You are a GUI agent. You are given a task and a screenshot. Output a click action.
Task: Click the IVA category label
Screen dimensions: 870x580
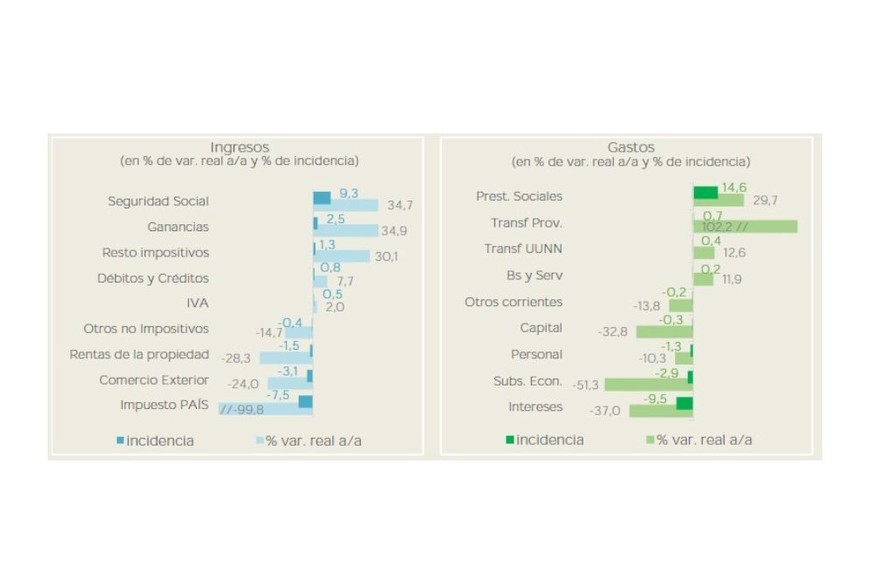click(197, 304)
